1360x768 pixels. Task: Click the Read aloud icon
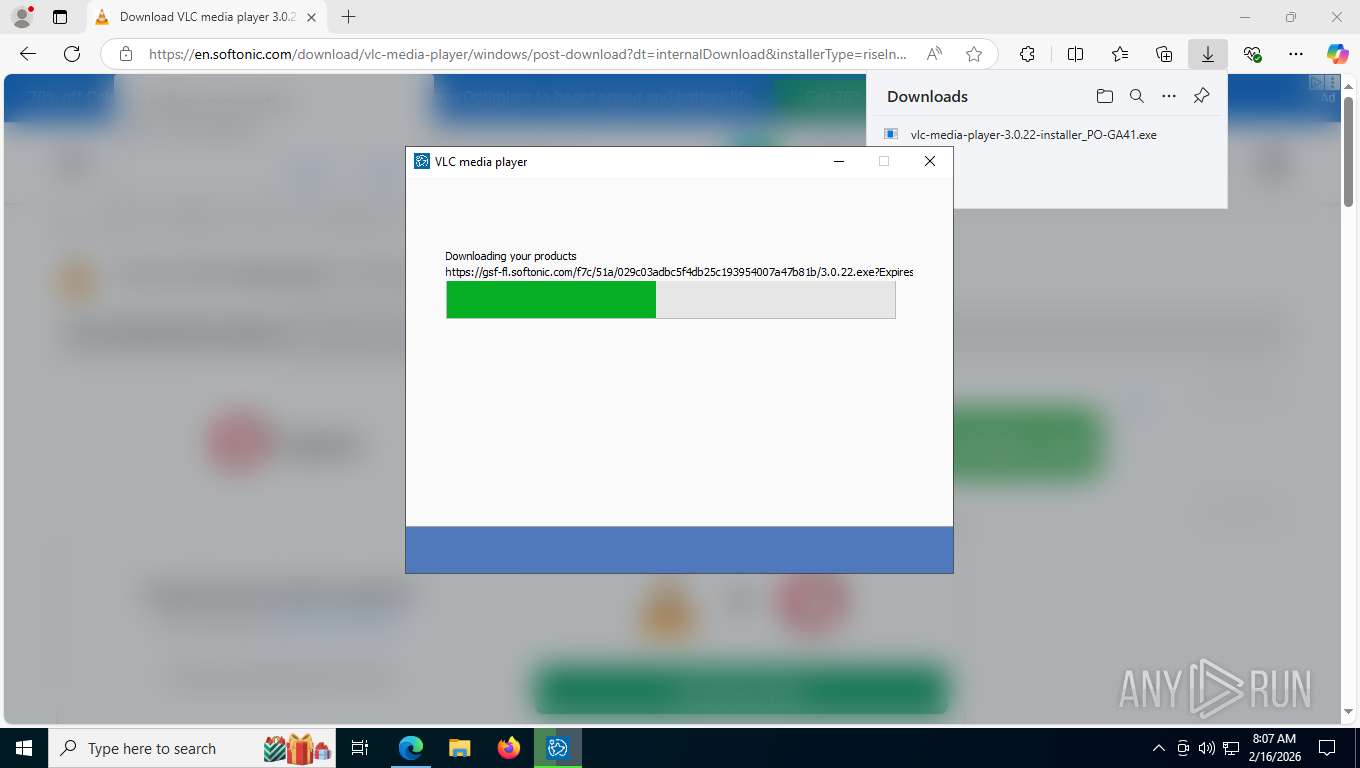[934, 54]
